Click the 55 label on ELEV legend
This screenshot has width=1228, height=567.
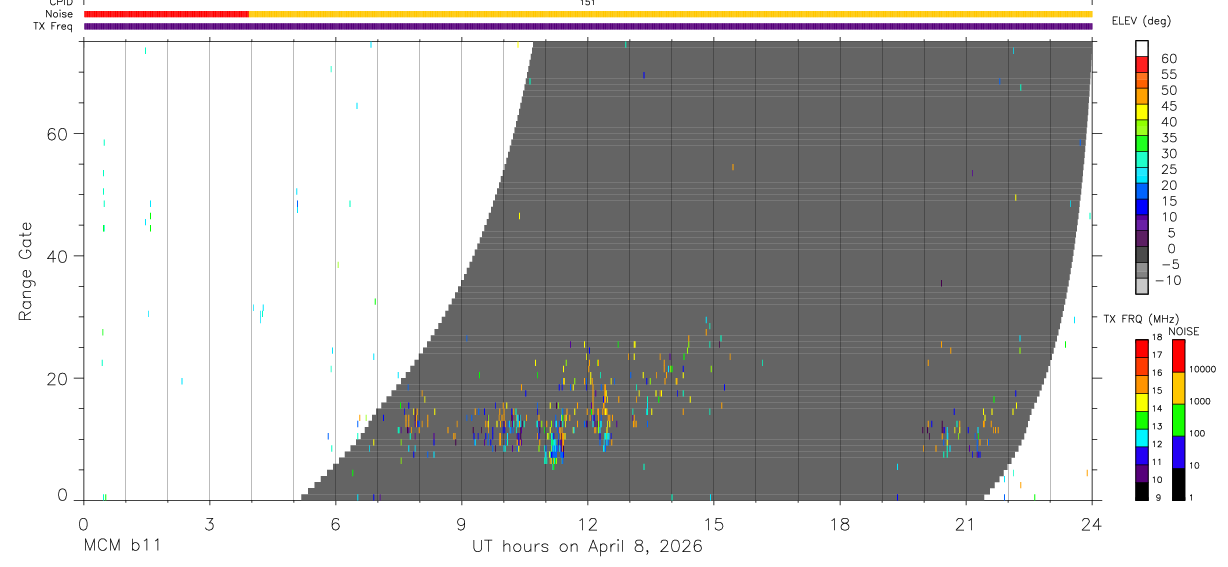[1167, 75]
